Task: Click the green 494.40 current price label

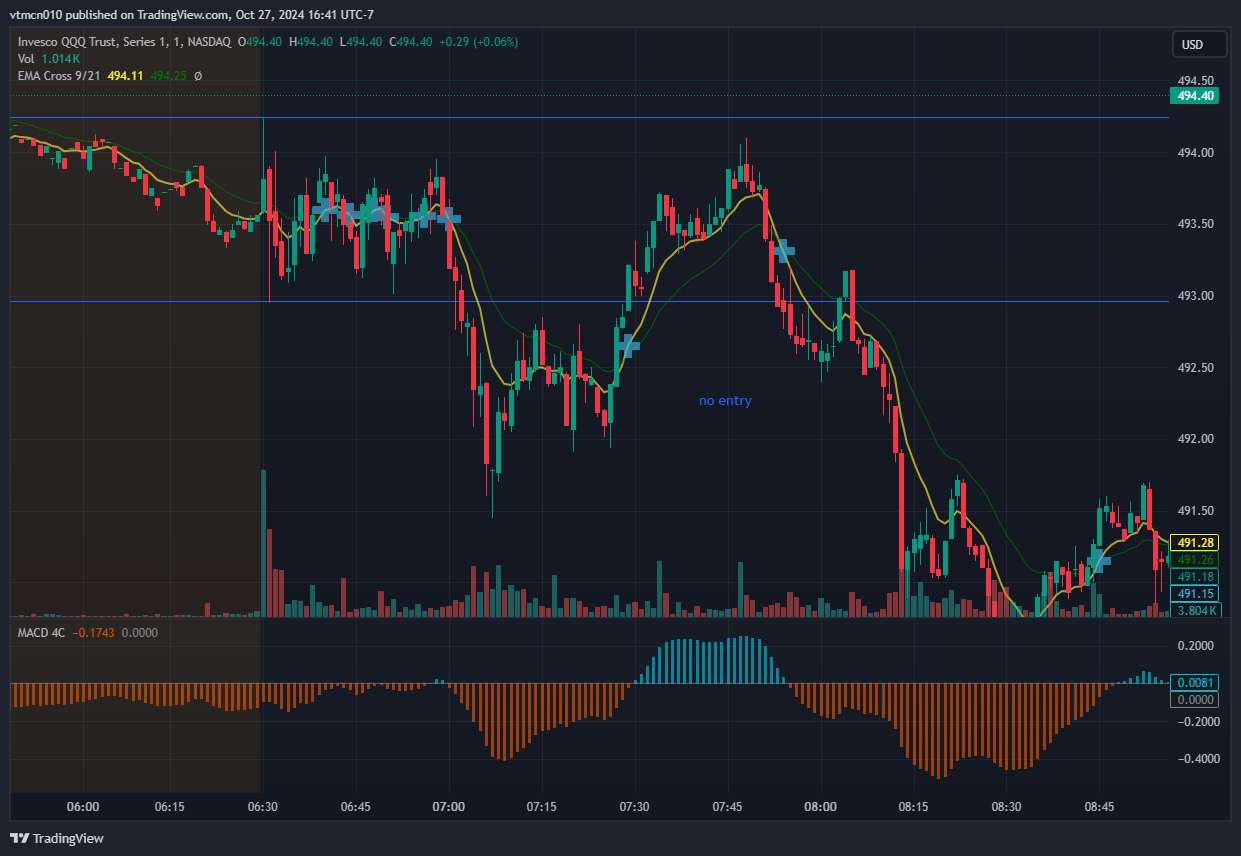Action: [1196, 96]
